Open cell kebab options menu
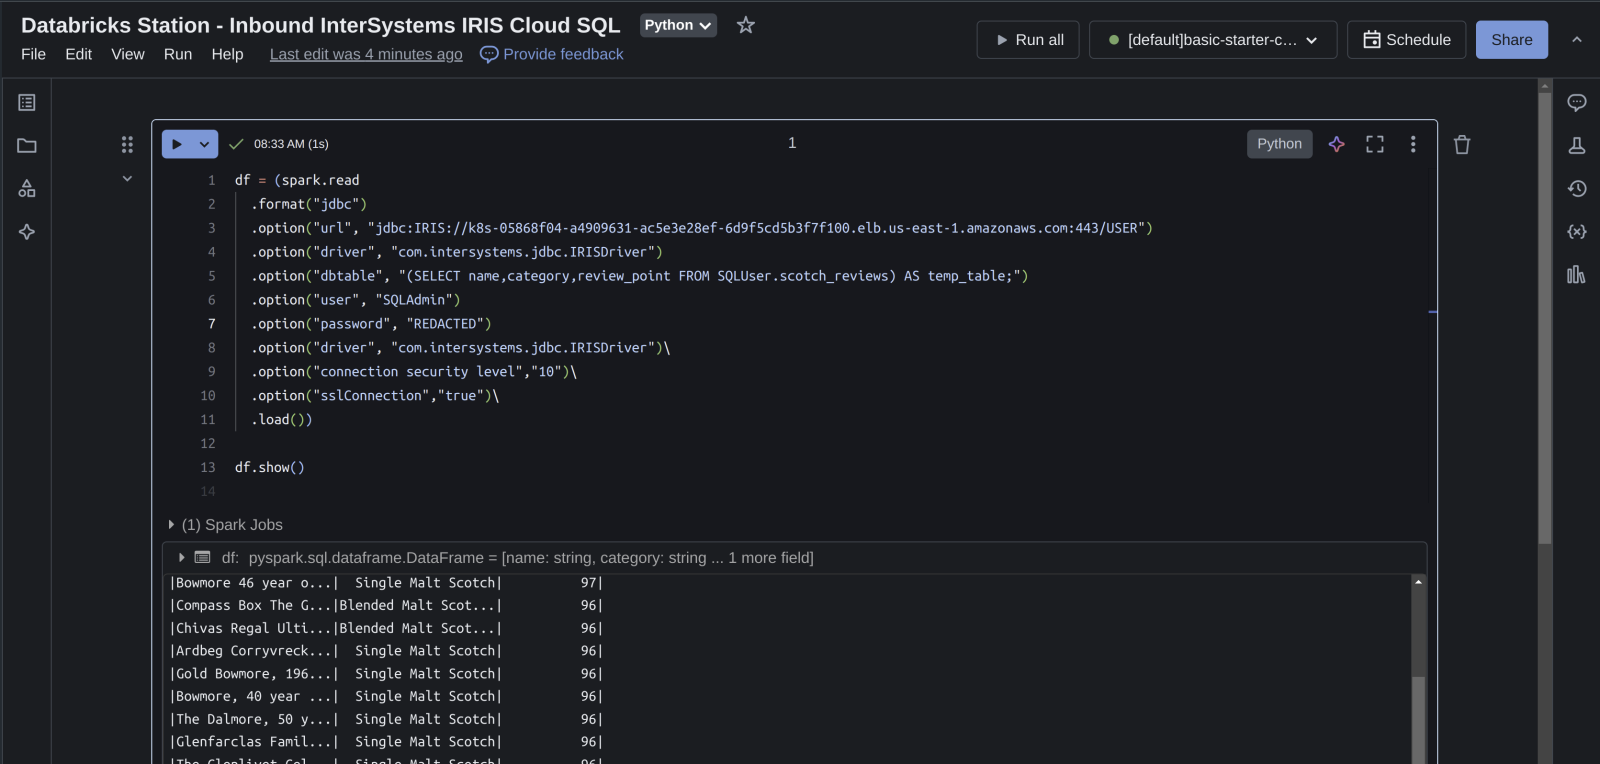 point(1412,144)
